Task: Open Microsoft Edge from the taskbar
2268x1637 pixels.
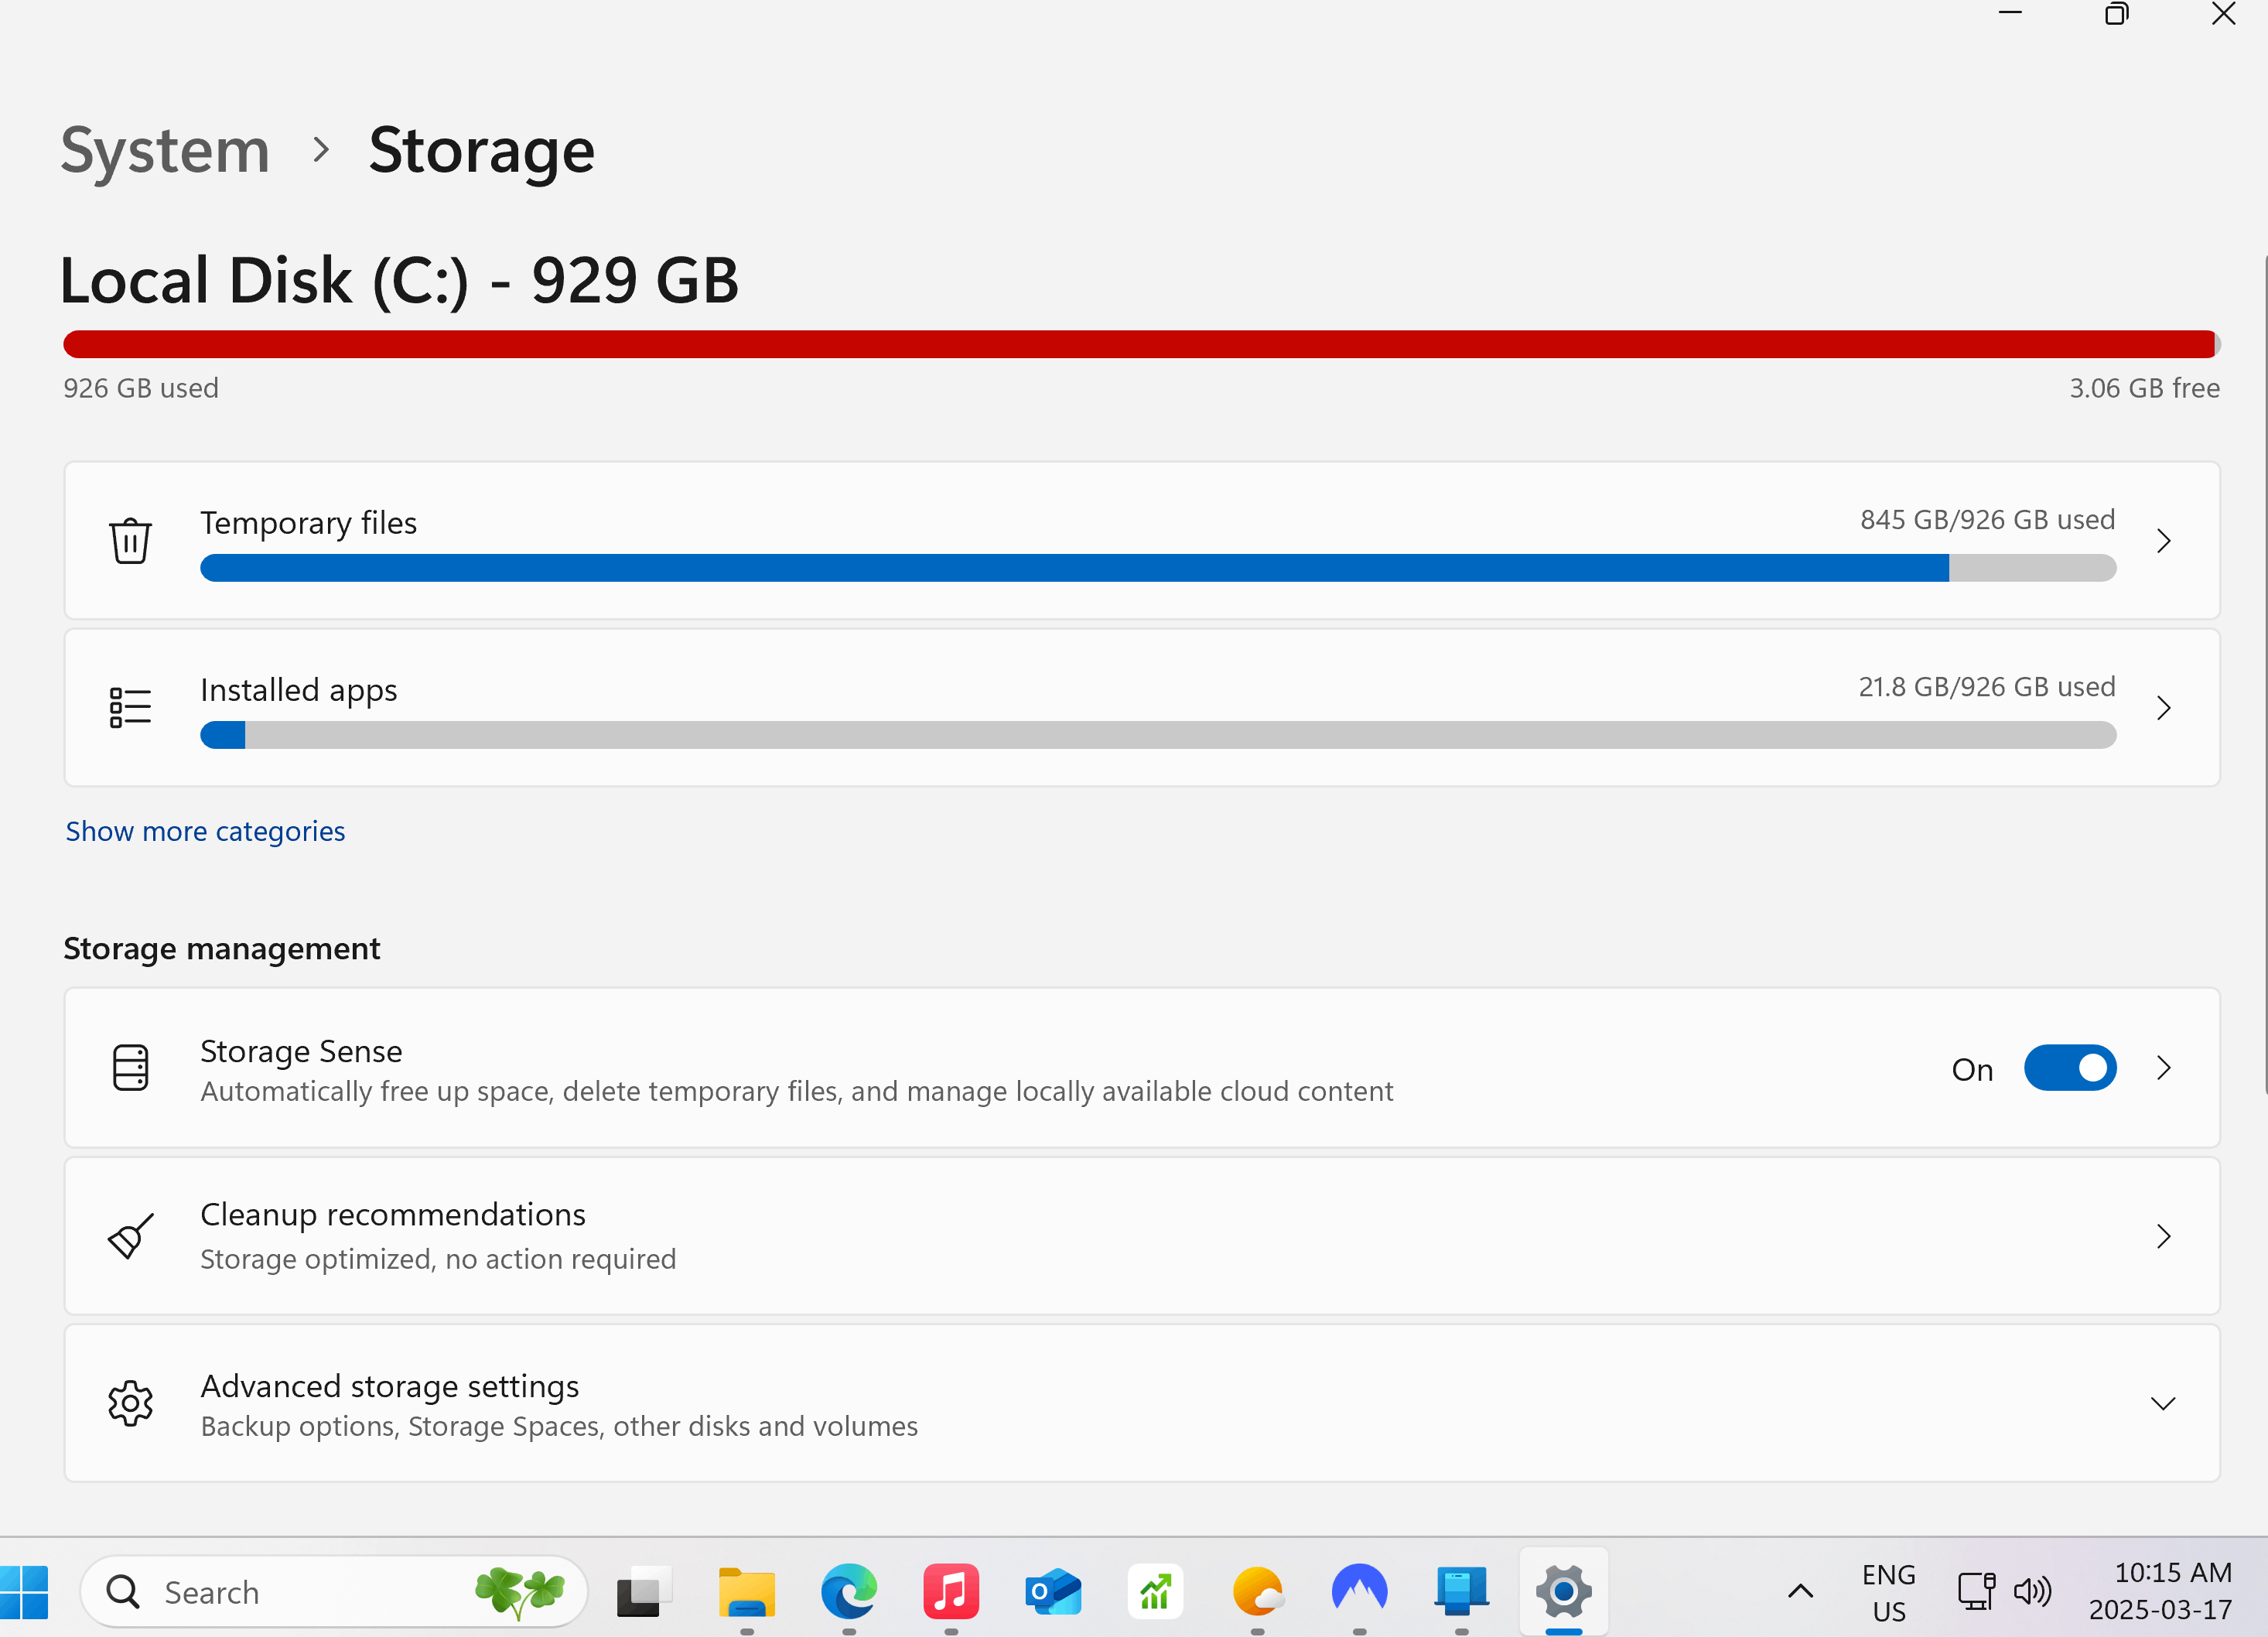Action: click(848, 1591)
